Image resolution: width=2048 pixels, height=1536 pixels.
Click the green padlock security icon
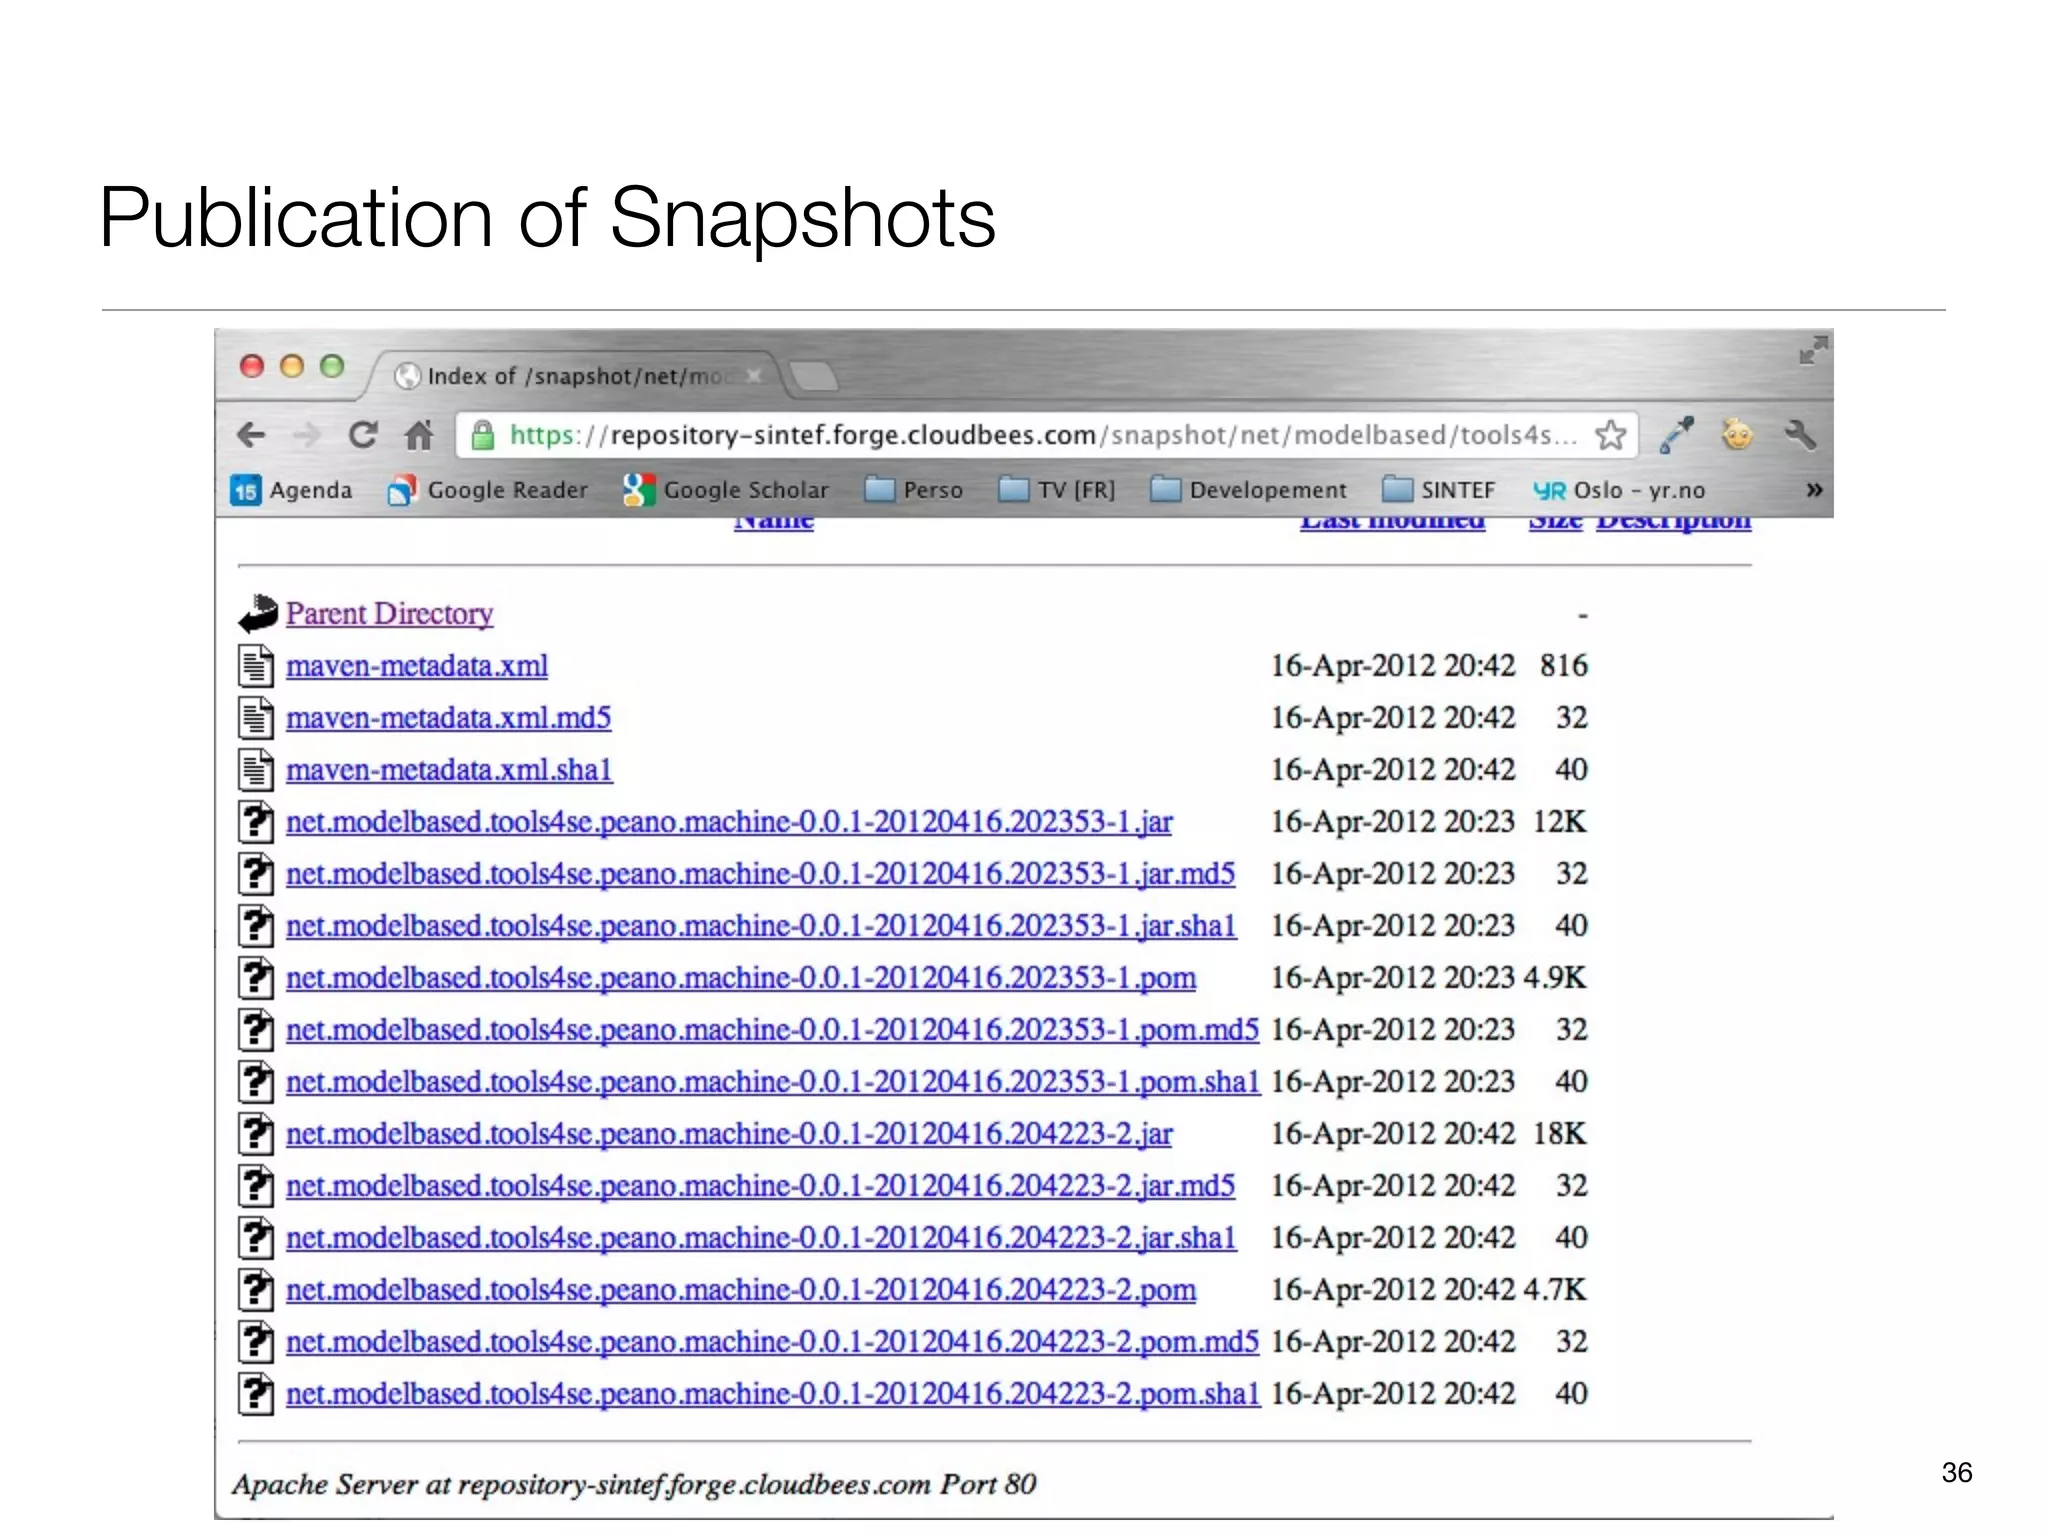click(483, 435)
